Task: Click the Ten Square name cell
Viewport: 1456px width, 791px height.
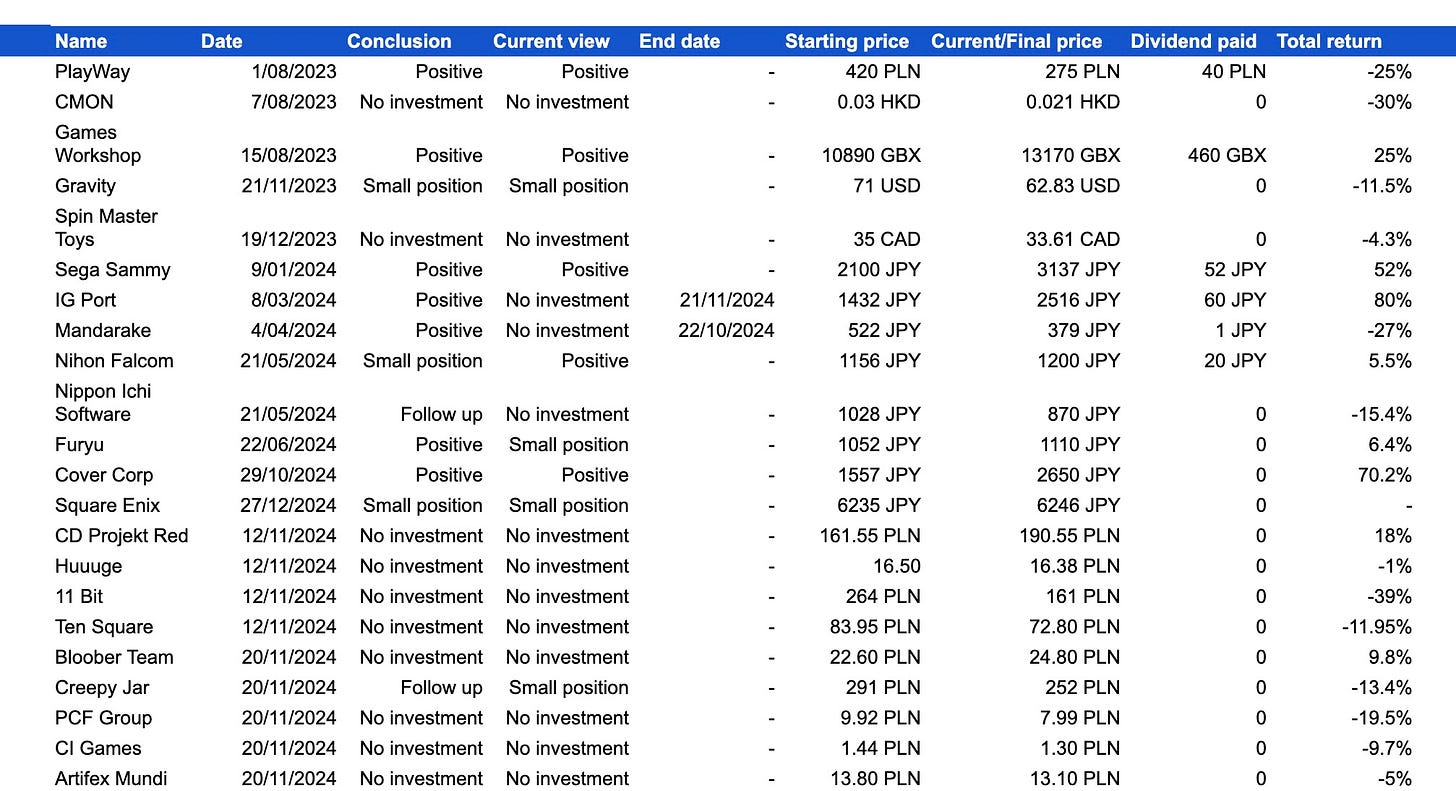Action: [104, 627]
